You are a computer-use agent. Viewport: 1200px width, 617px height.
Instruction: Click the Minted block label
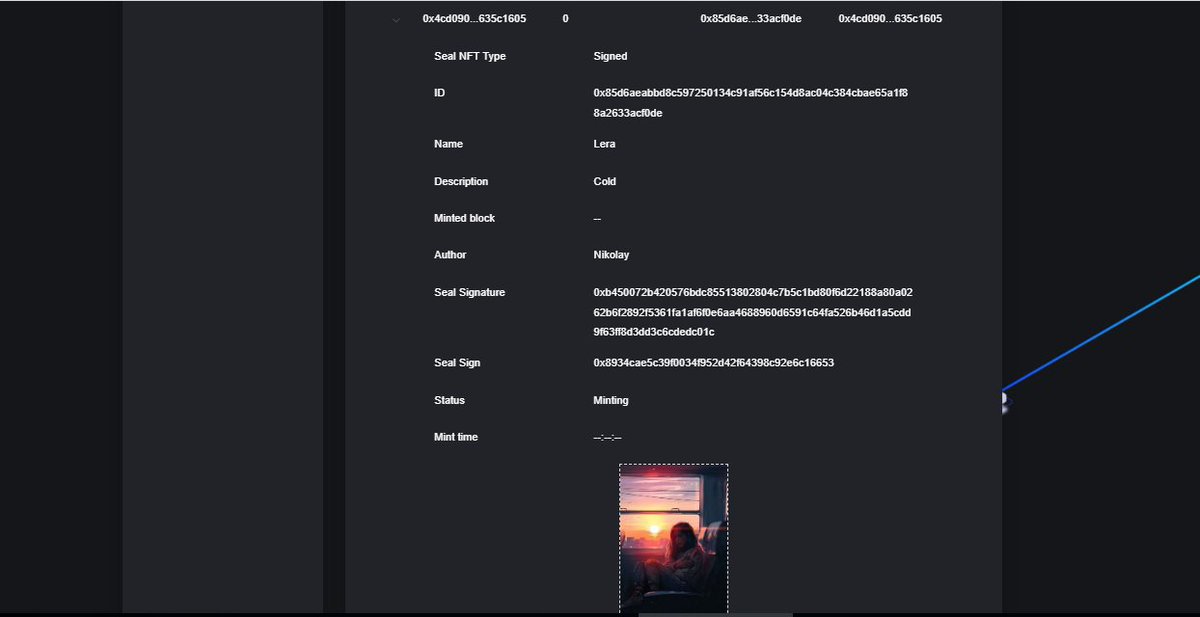pos(464,218)
